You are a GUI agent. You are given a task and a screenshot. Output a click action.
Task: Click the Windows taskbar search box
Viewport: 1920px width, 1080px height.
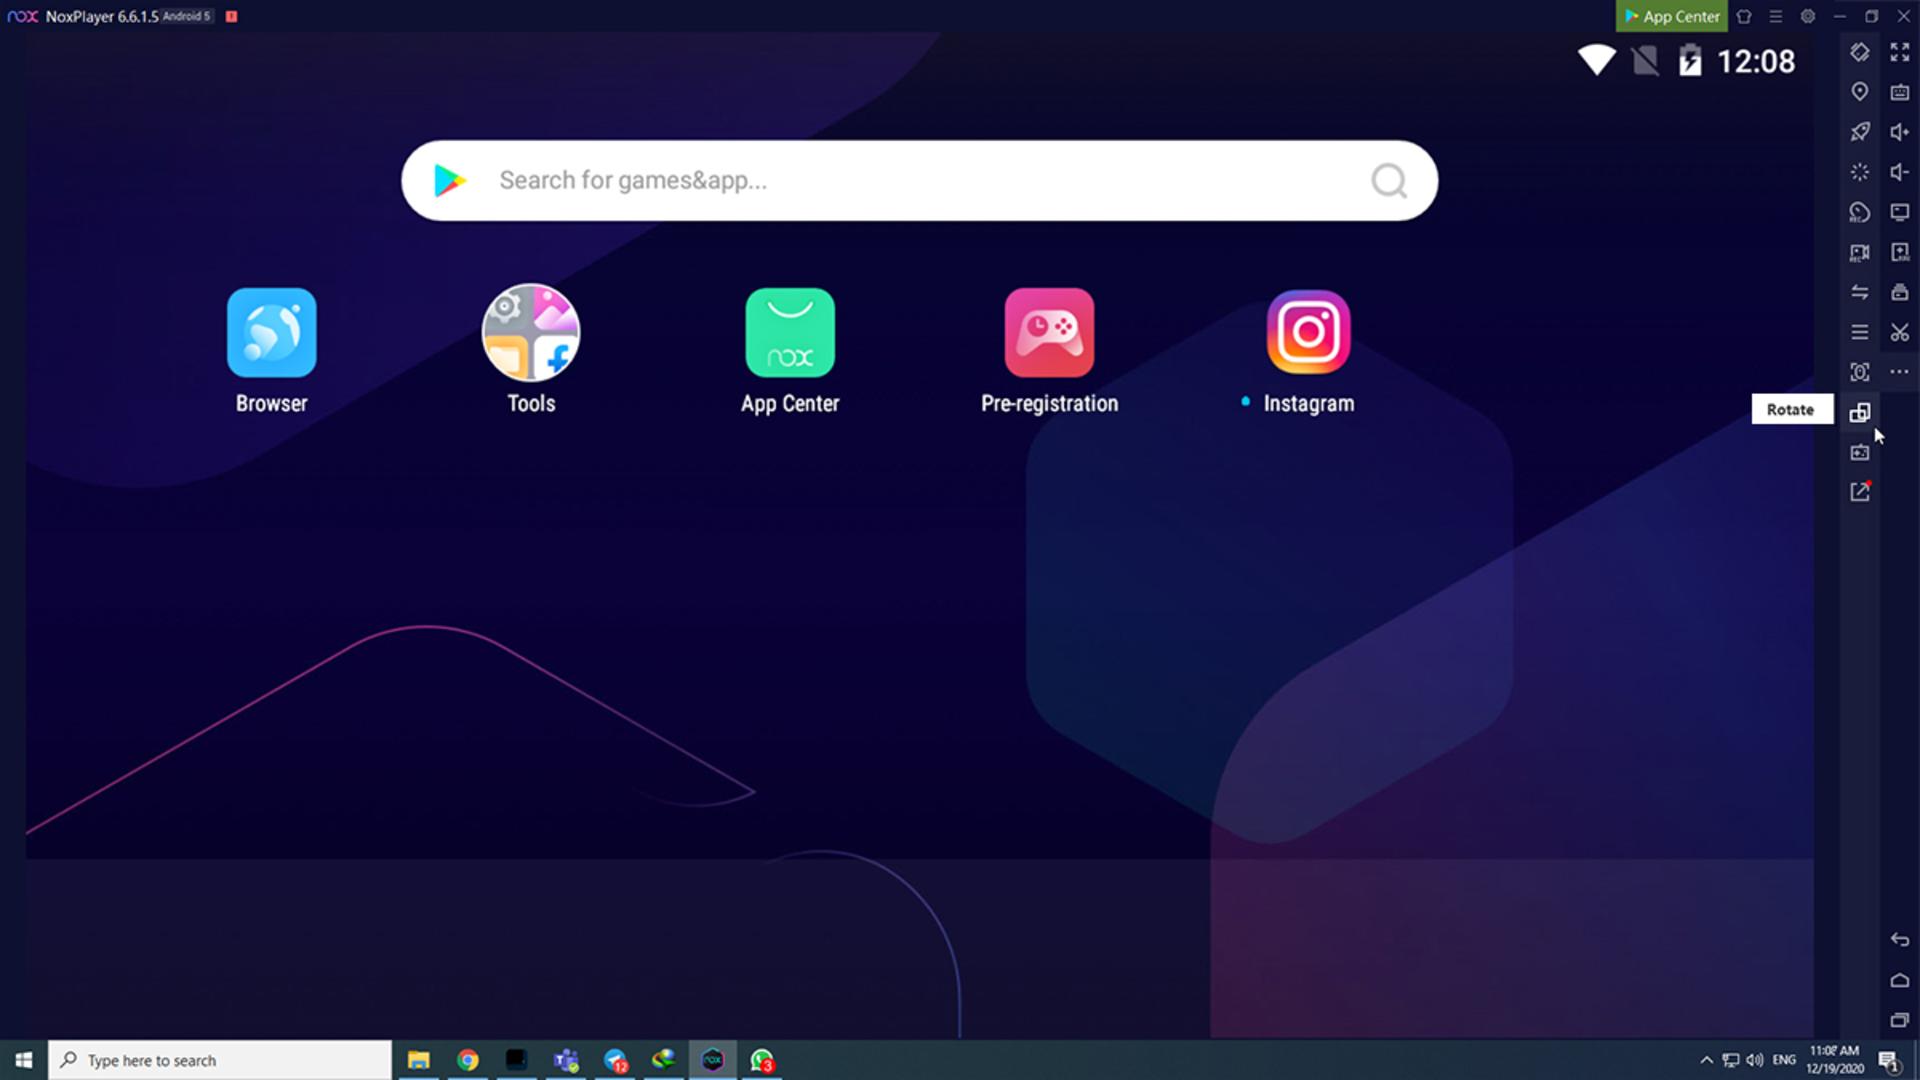click(x=220, y=1060)
